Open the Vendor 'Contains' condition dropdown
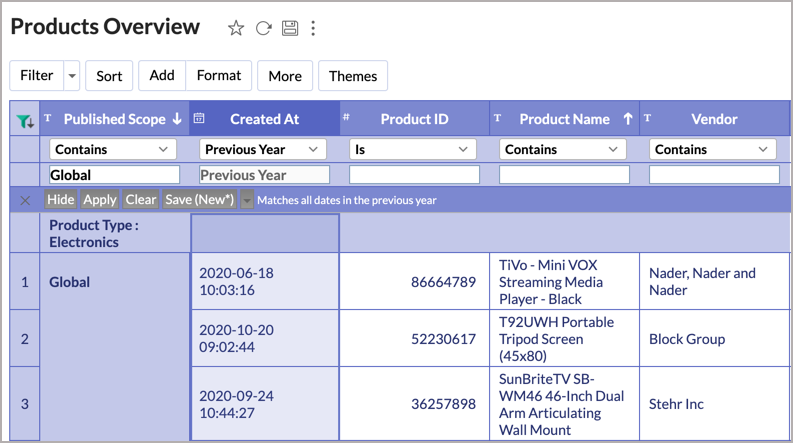This screenshot has width=793, height=443. 714,149
